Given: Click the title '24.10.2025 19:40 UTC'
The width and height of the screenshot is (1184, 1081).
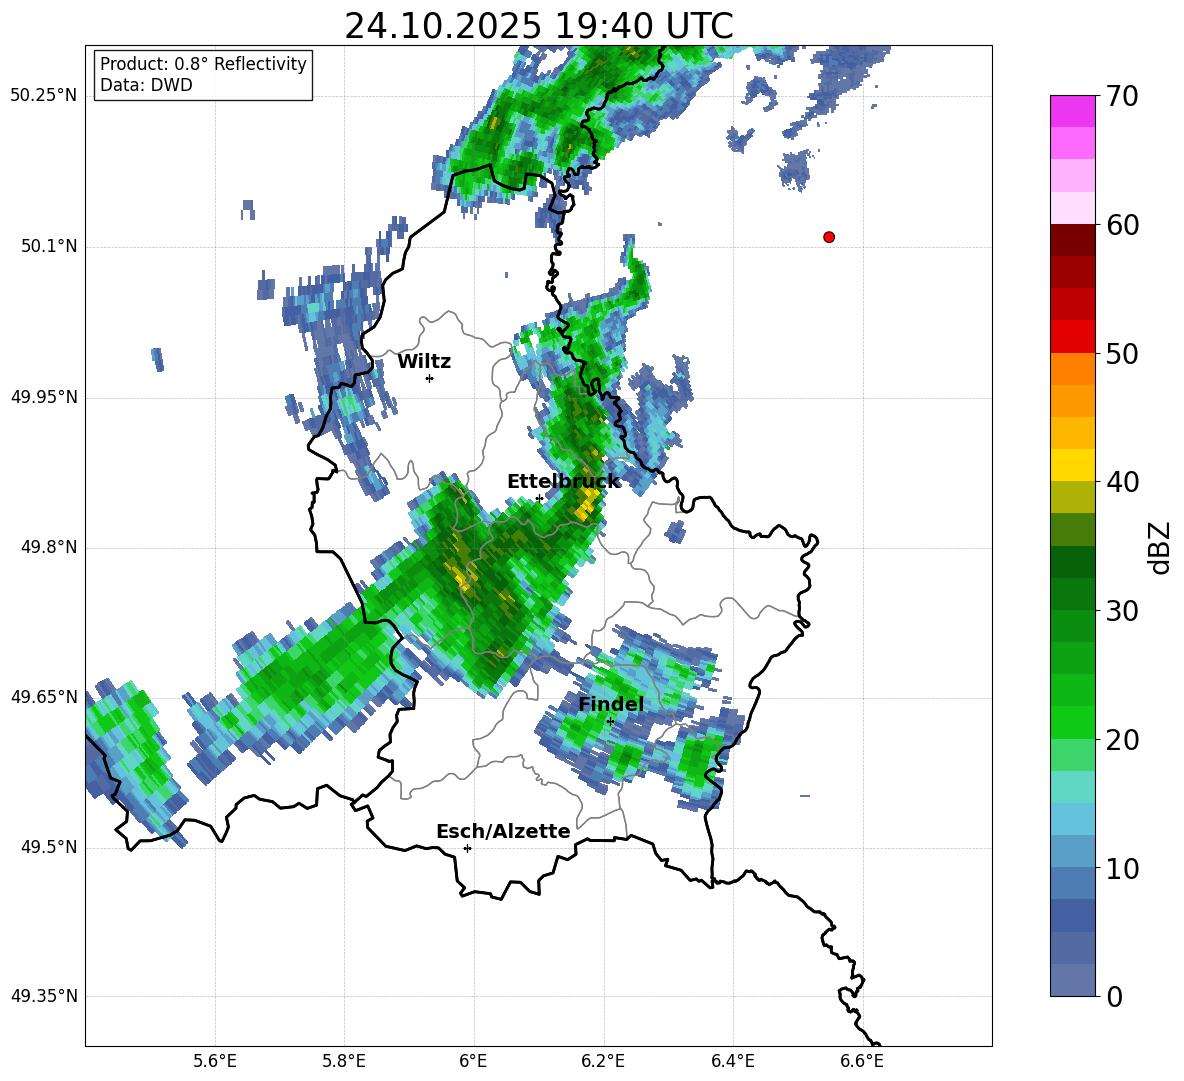Looking at the screenshot, I should tap(538, 26).
